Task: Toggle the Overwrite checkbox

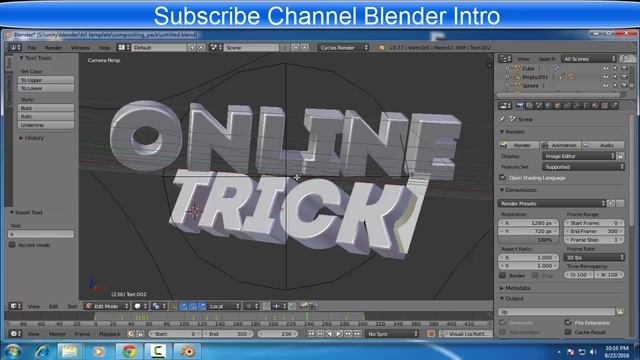Action: tap(502, 322)
